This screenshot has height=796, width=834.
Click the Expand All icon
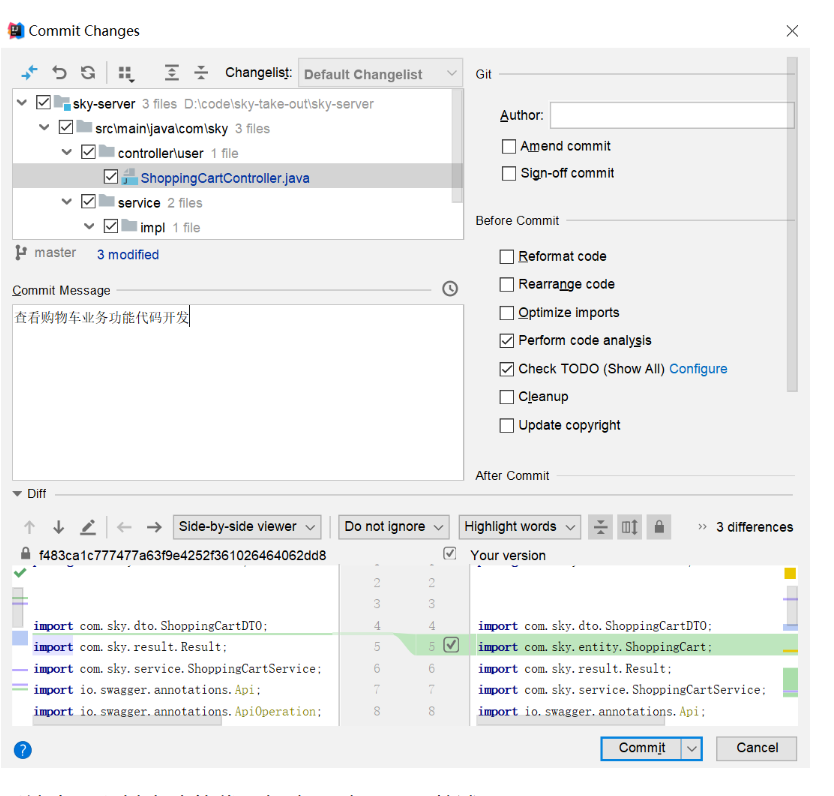pos(171,72)
